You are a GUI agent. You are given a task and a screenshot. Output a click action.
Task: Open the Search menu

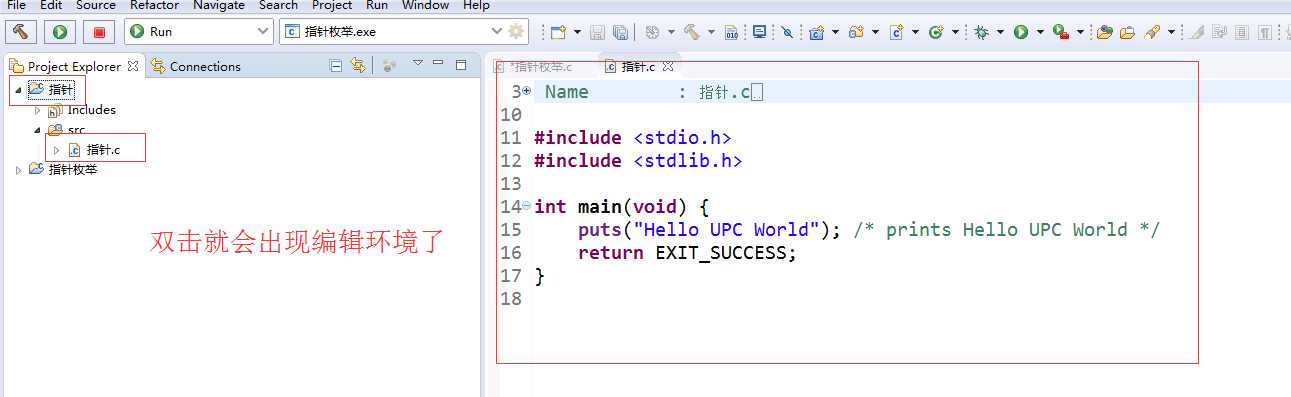click(x=278, y=5)
